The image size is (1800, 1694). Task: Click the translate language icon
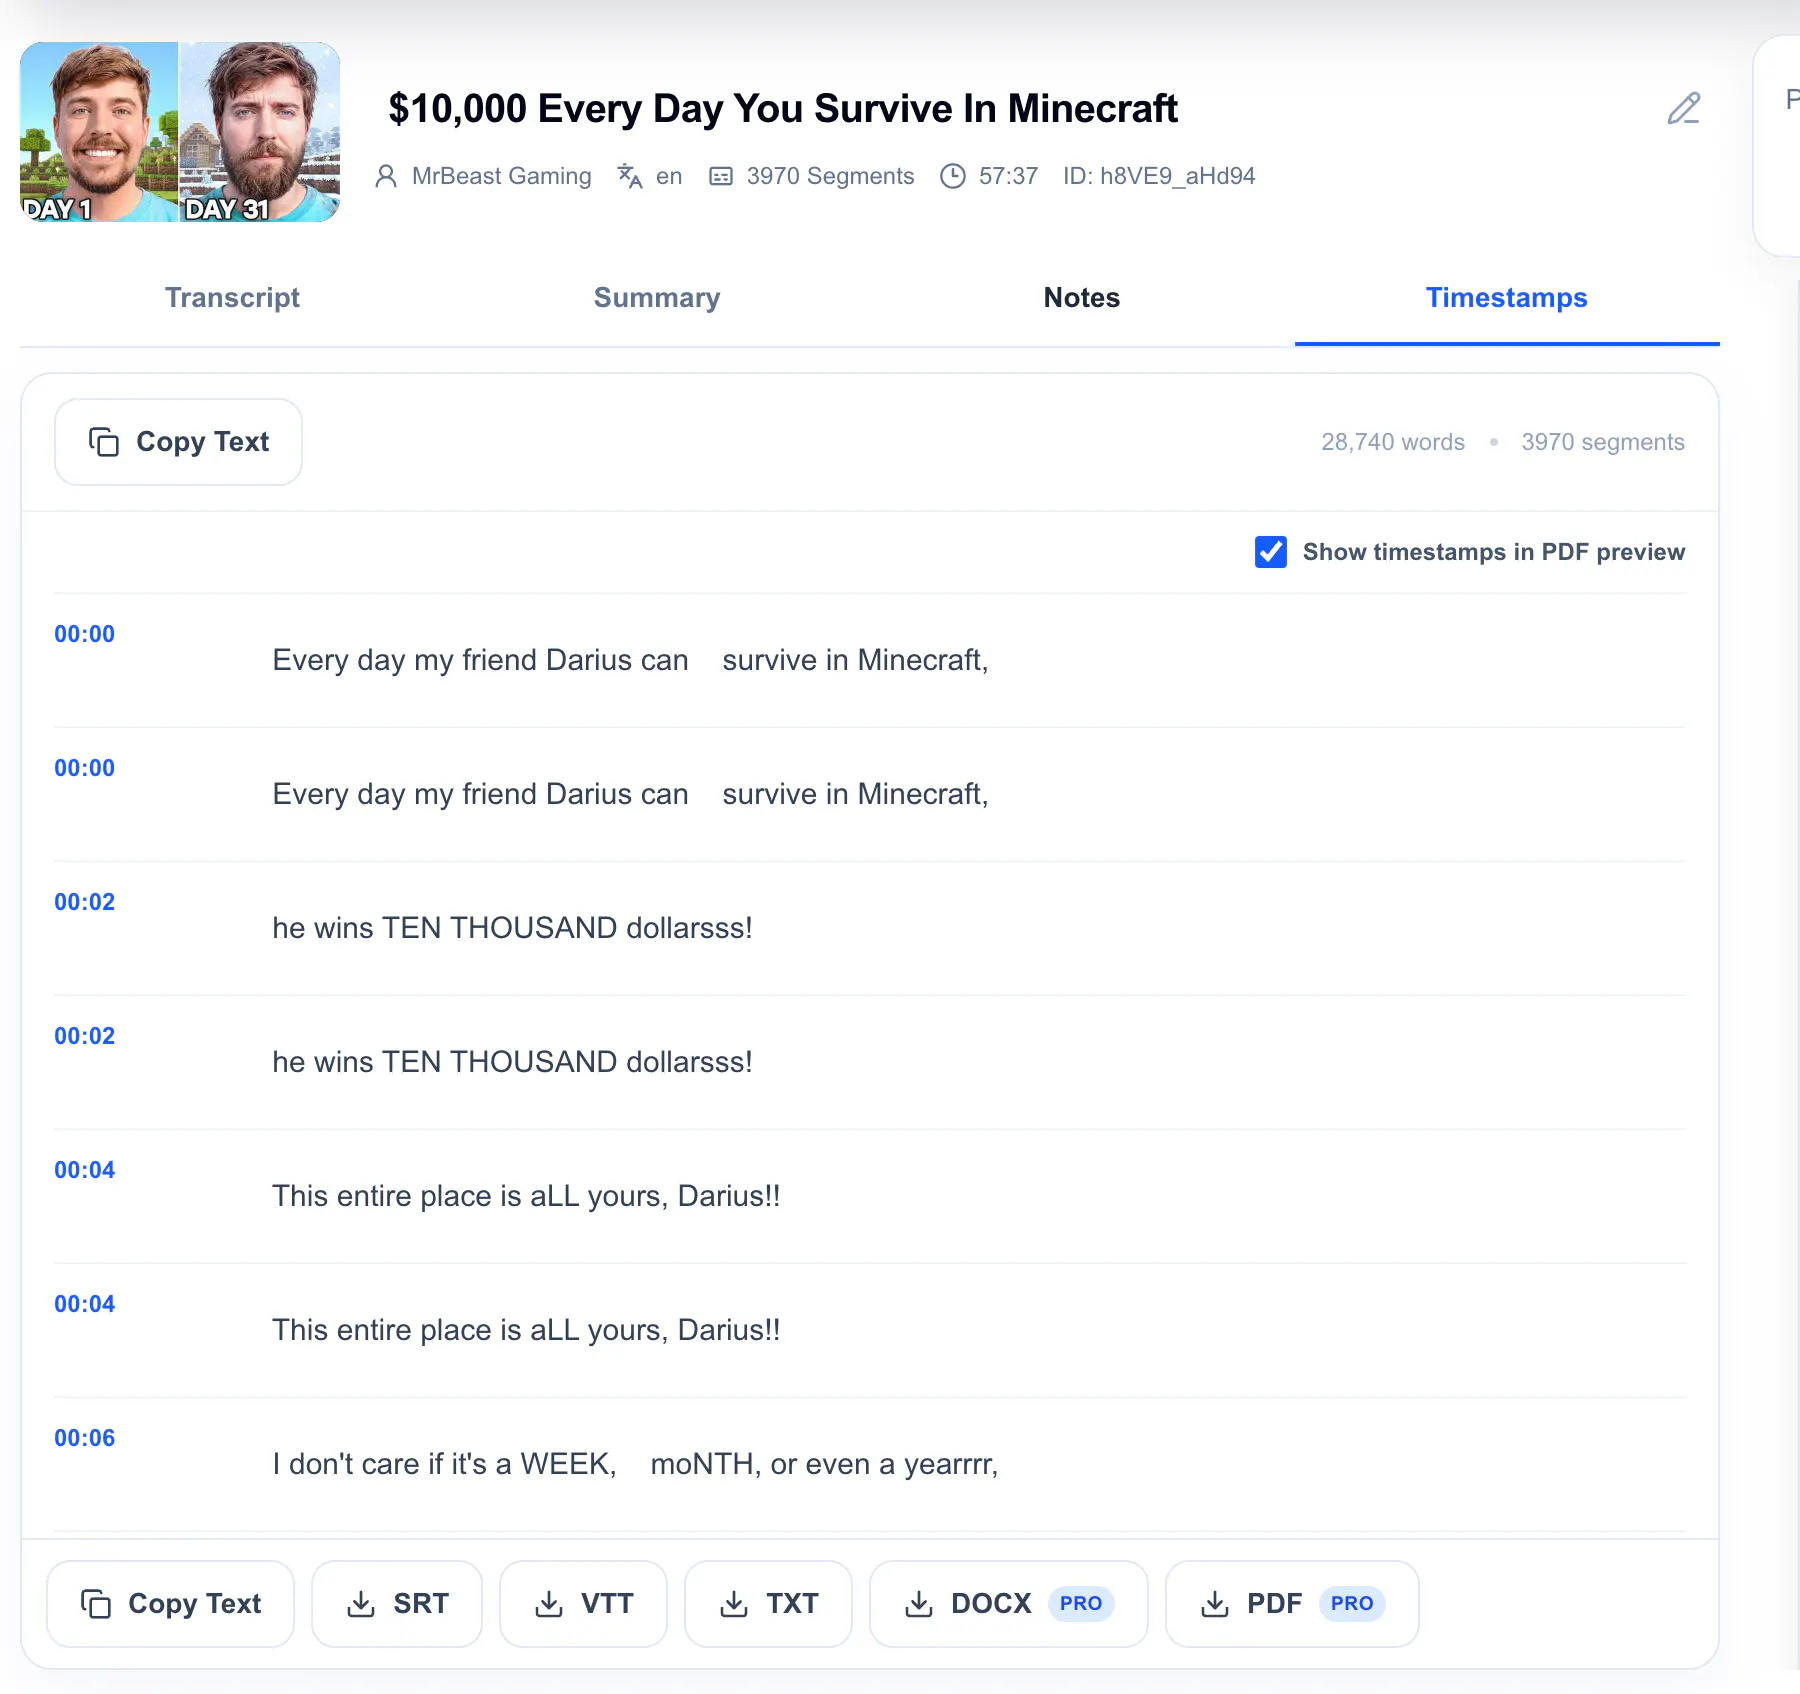tap(630, 176)
